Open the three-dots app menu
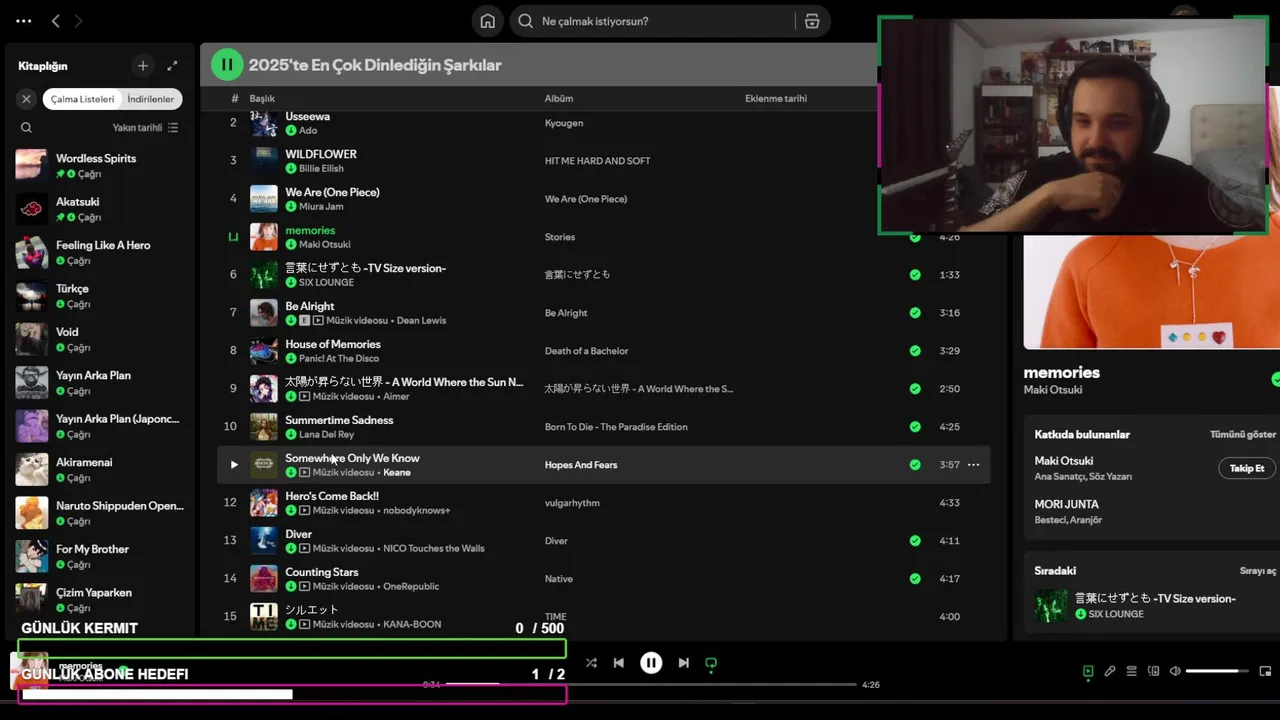1280x720 pixels. [x=24, y=21]
